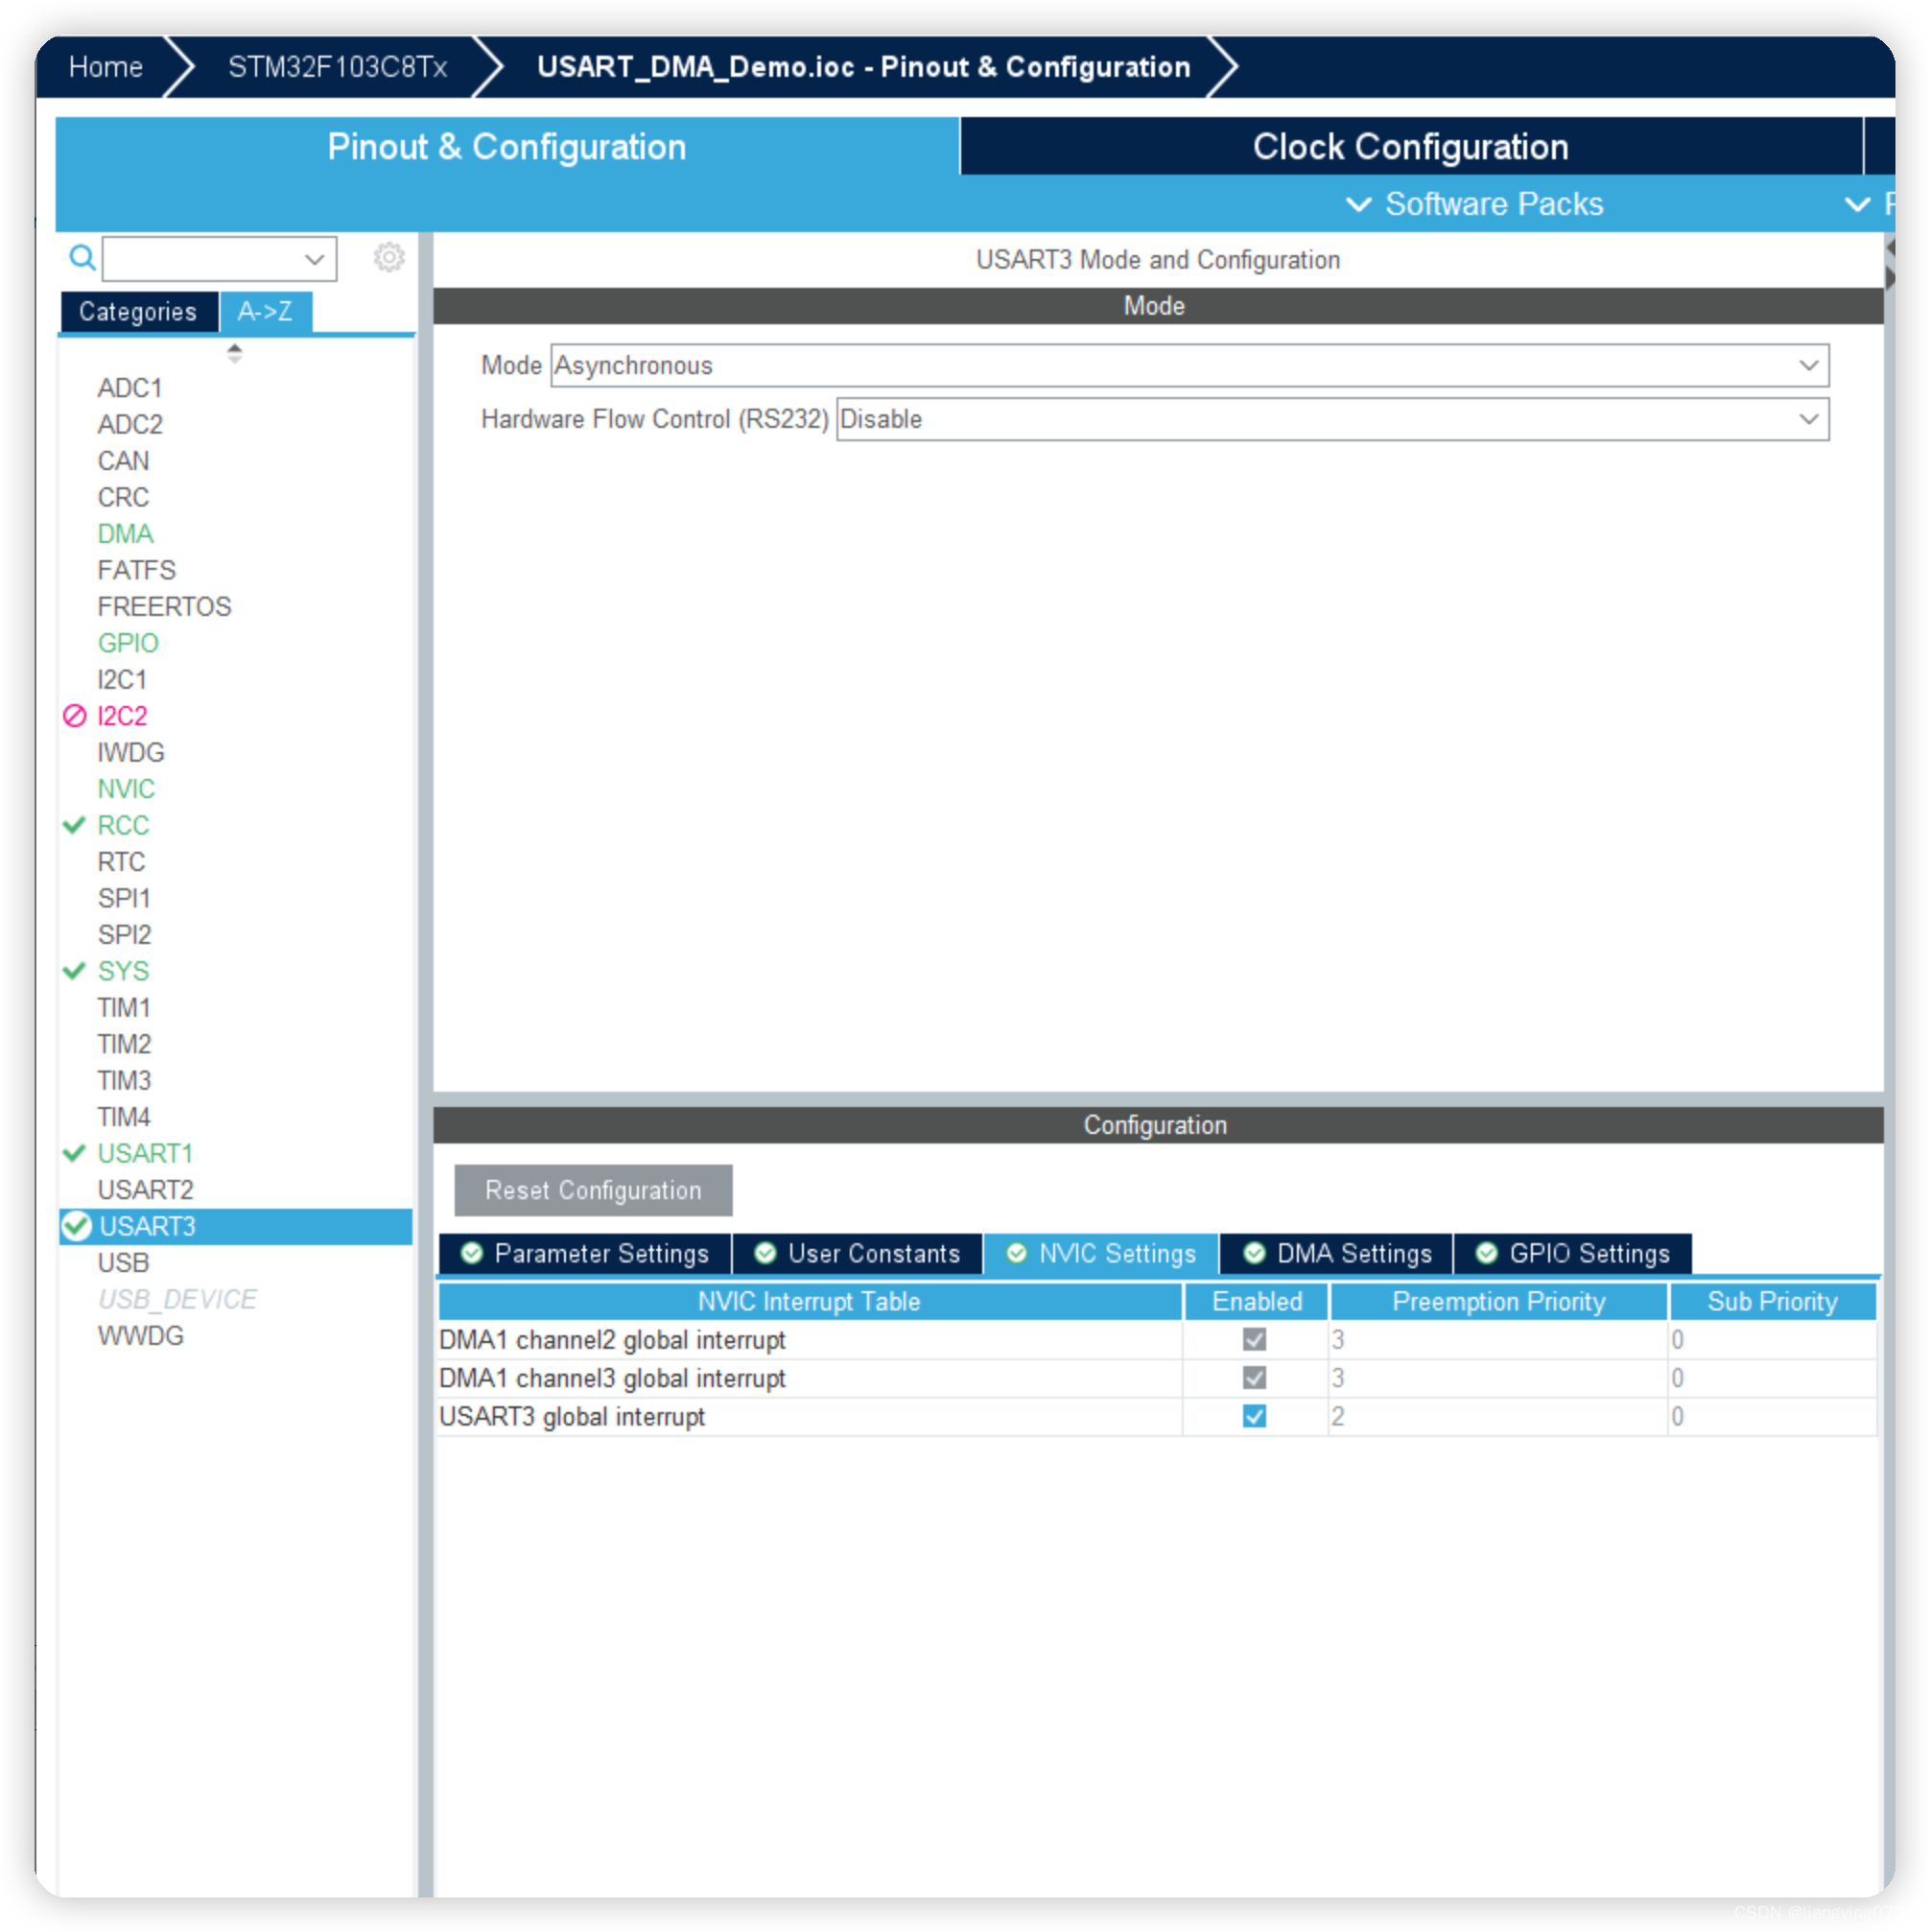Screen dimensions: 1930x1932
Task: Open the gear settings icon
Action: click(x=389, y=257)
